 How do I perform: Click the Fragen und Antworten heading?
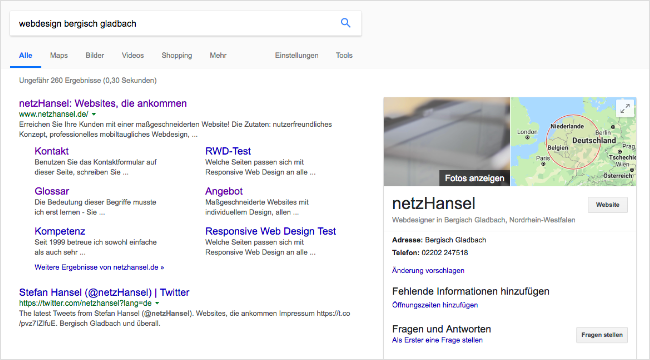pos(441,329)
